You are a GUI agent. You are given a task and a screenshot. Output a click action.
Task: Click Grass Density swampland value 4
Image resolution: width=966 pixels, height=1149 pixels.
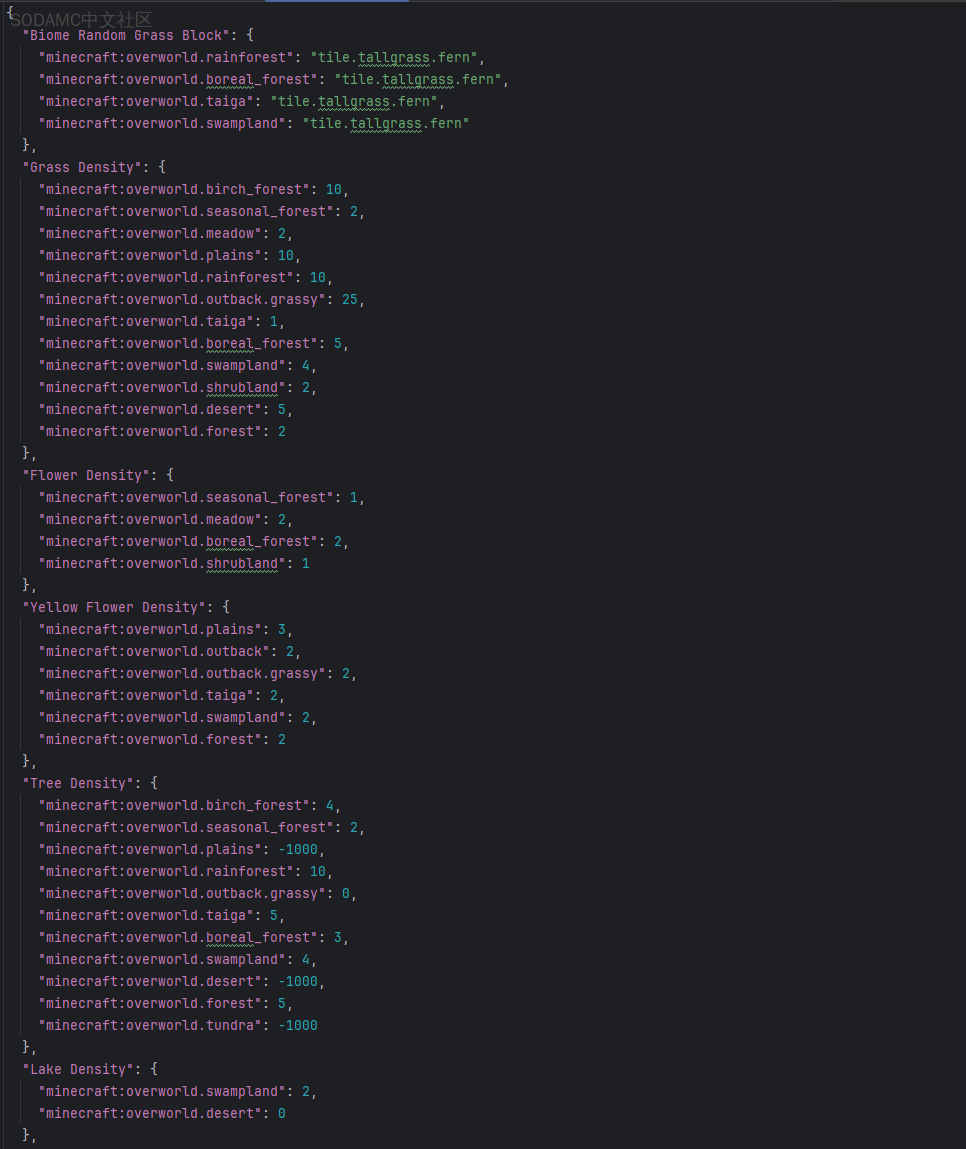306,365
